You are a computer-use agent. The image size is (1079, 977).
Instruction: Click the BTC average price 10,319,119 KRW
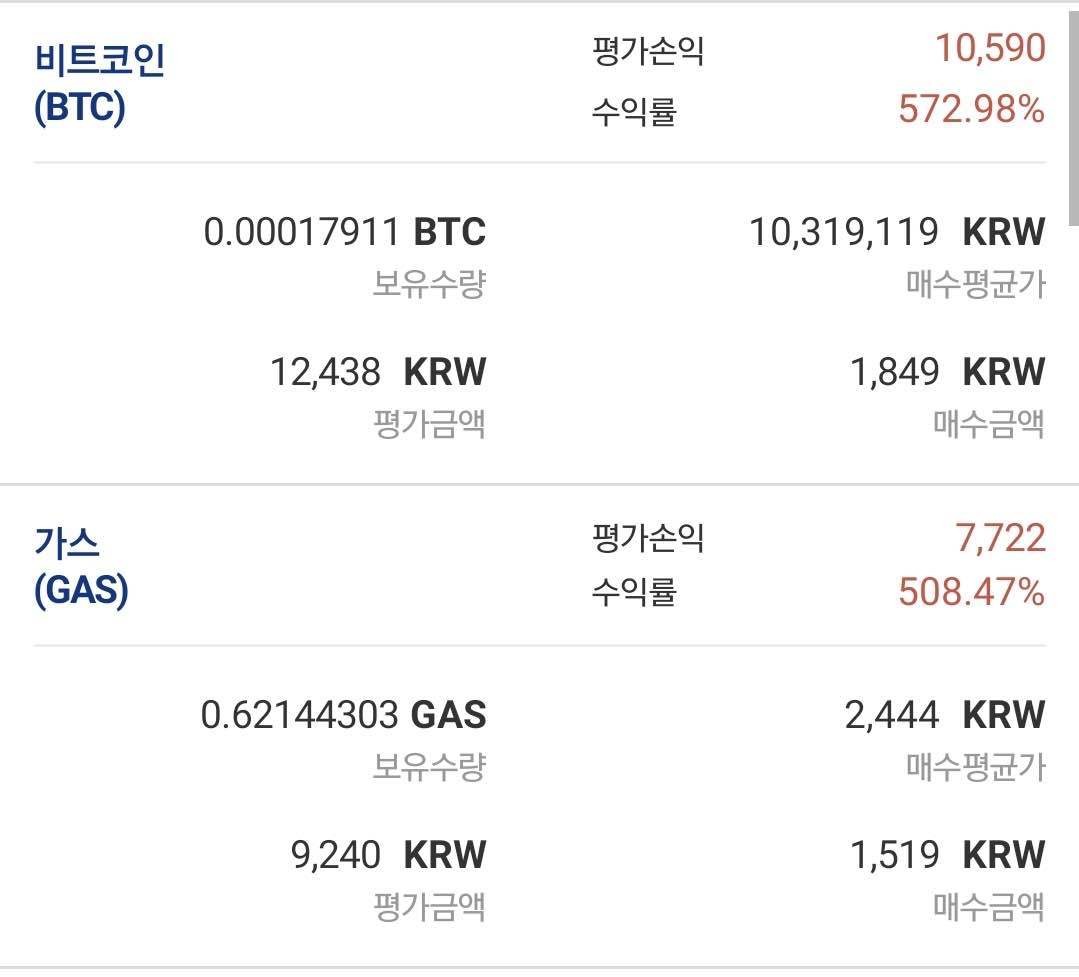[x=896, y=232]
